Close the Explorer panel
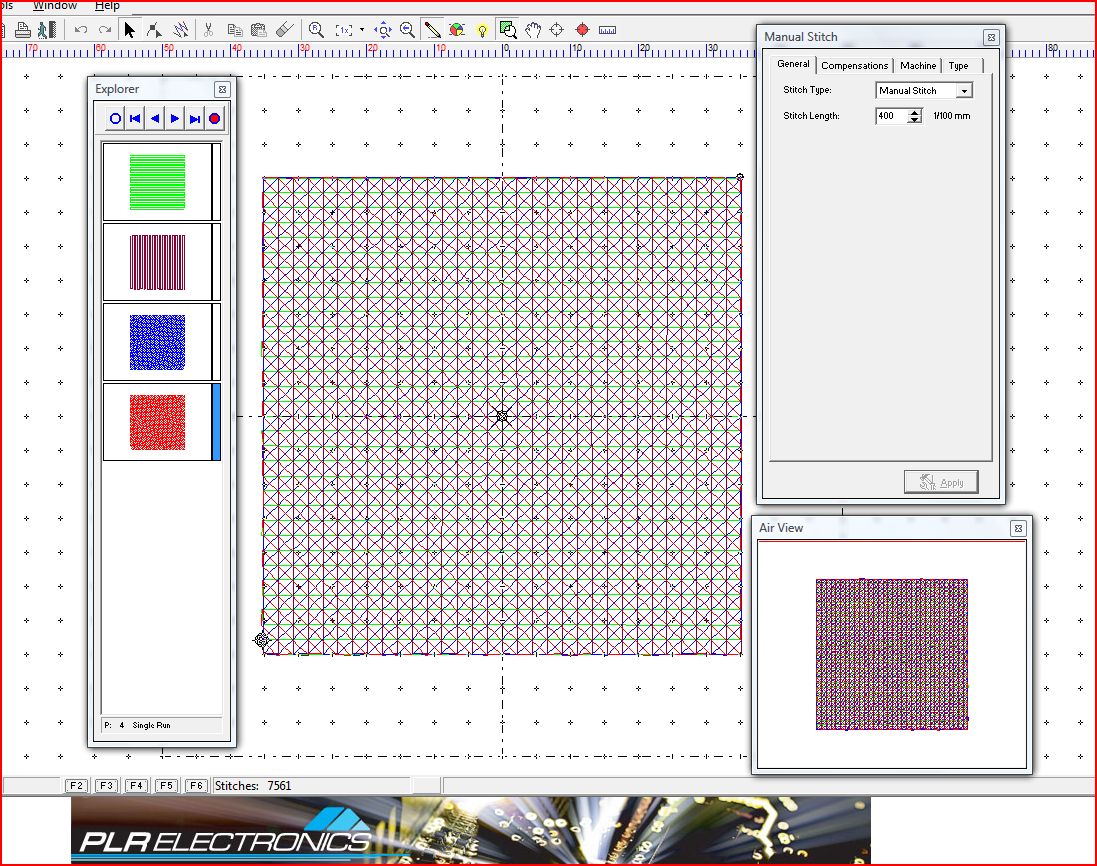Image resolution: width=1097 pixels, height=866 pixels. tap(222, 90)
